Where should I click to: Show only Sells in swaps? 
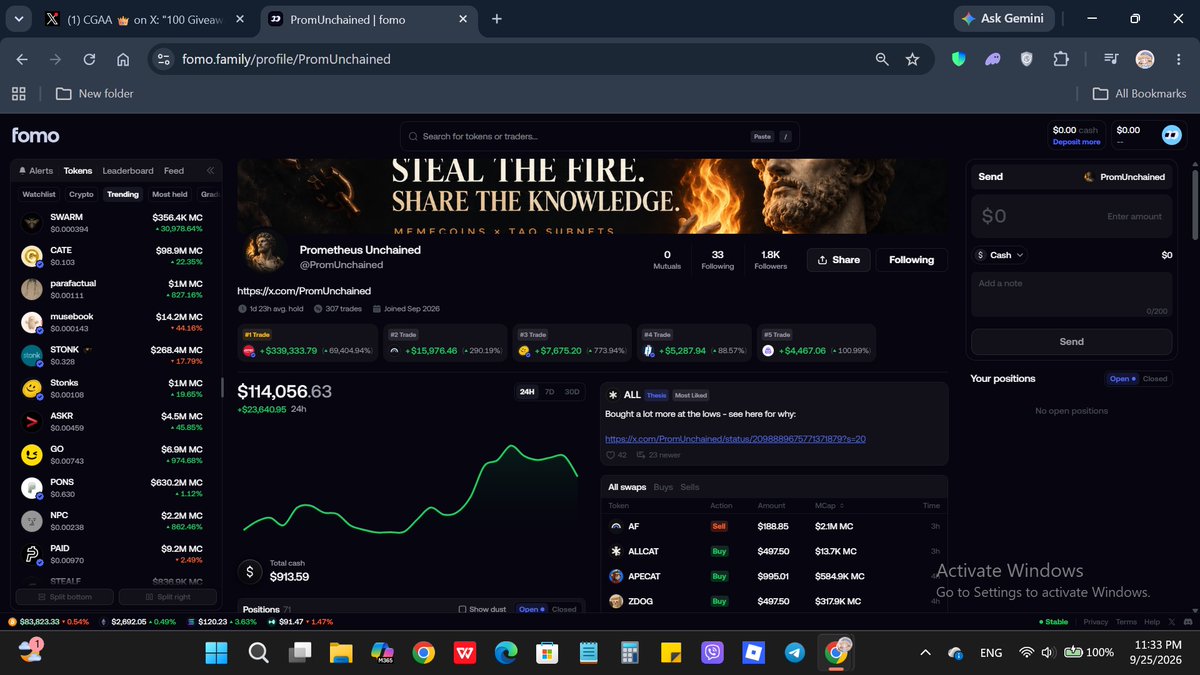pos(690,487)
